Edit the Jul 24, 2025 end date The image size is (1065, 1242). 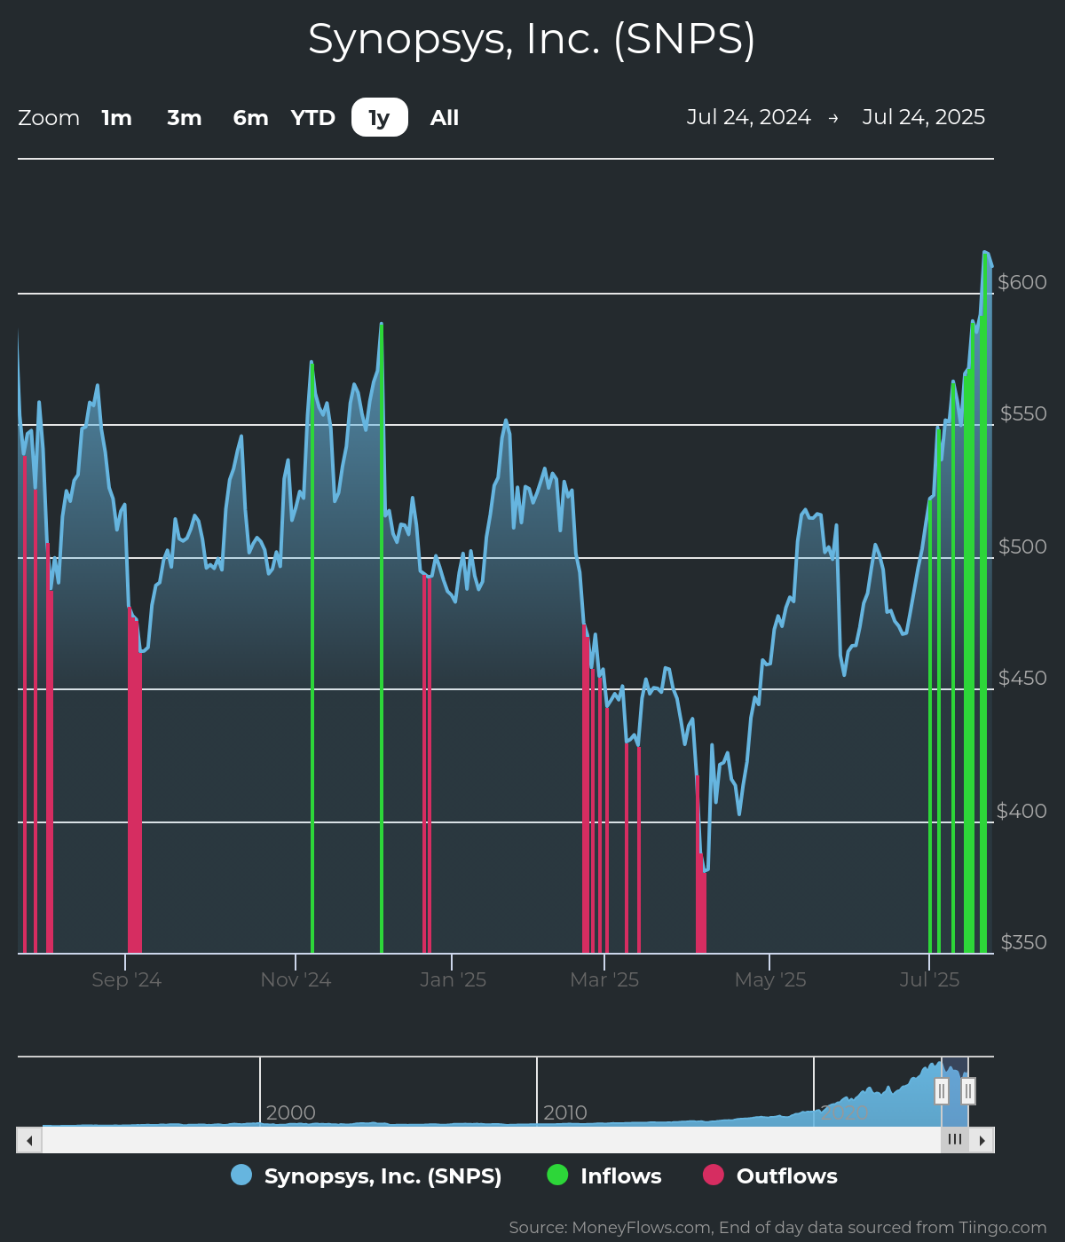tap(923, 117)
